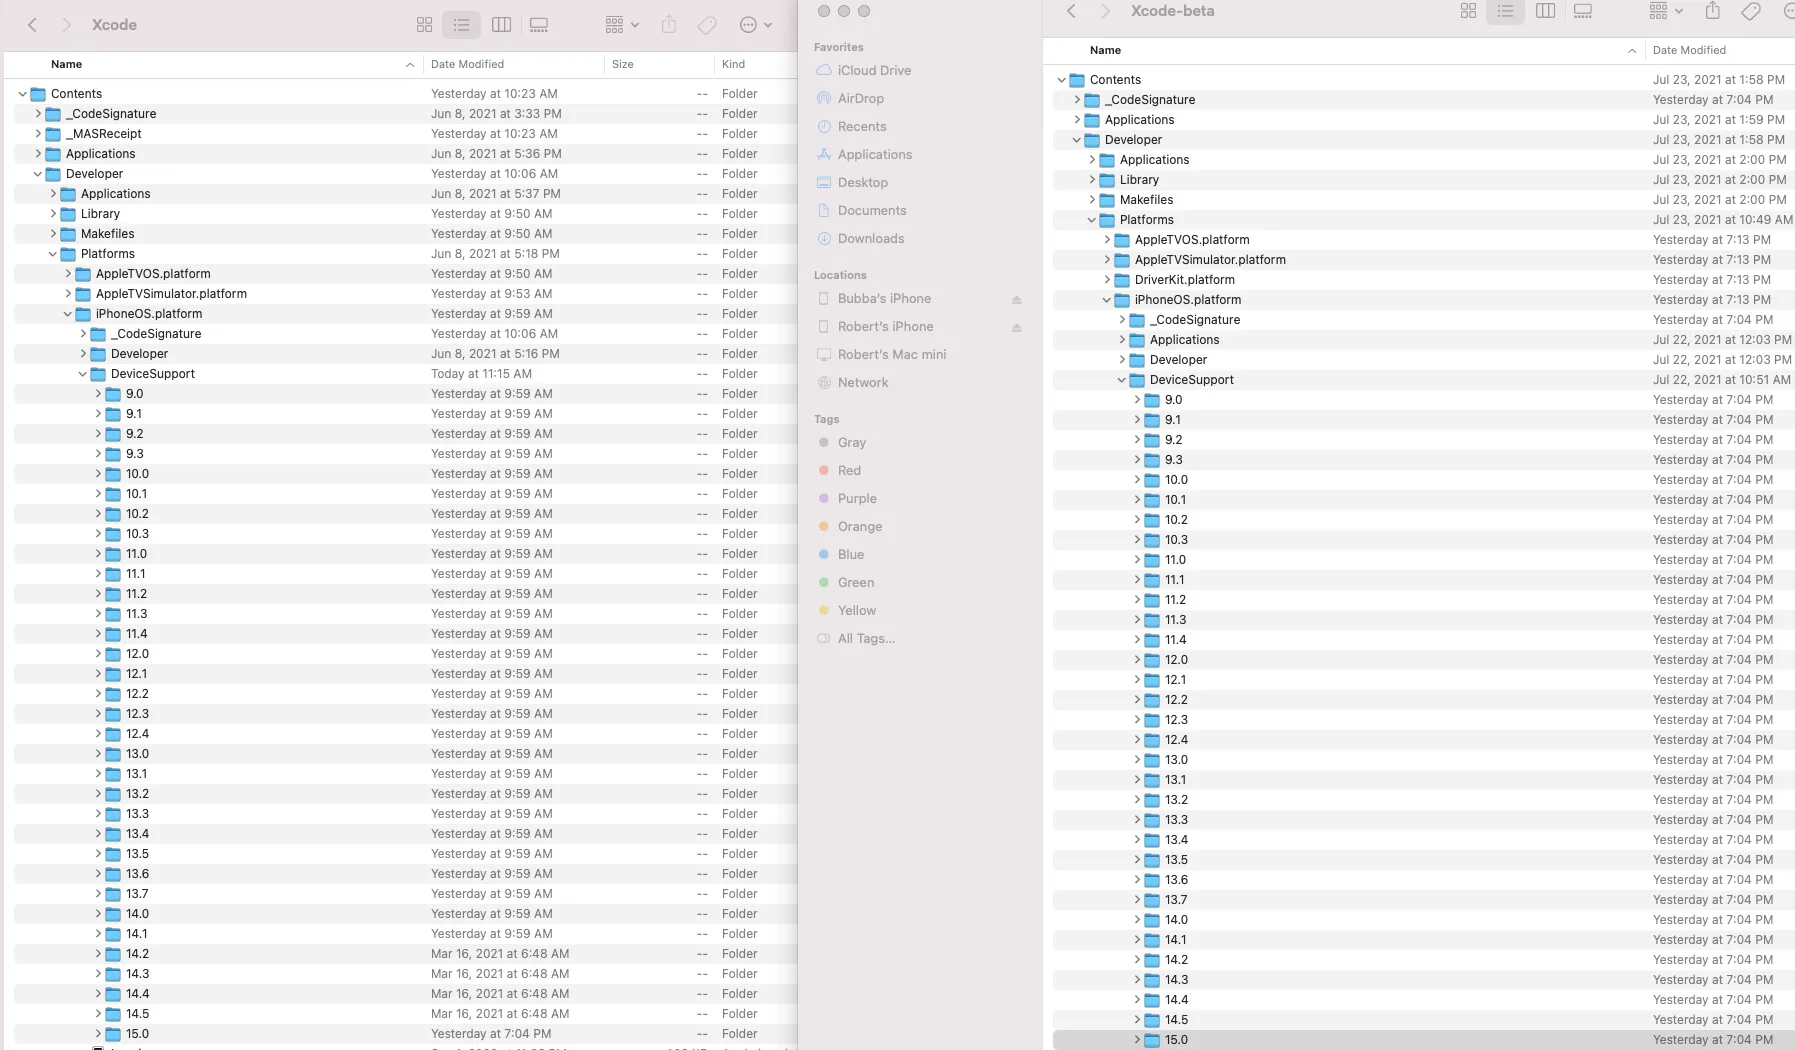Screen dimensions: 1795x1050
Task: Open the Group By menu in Xcode window
Action: [x=622, y=25]
